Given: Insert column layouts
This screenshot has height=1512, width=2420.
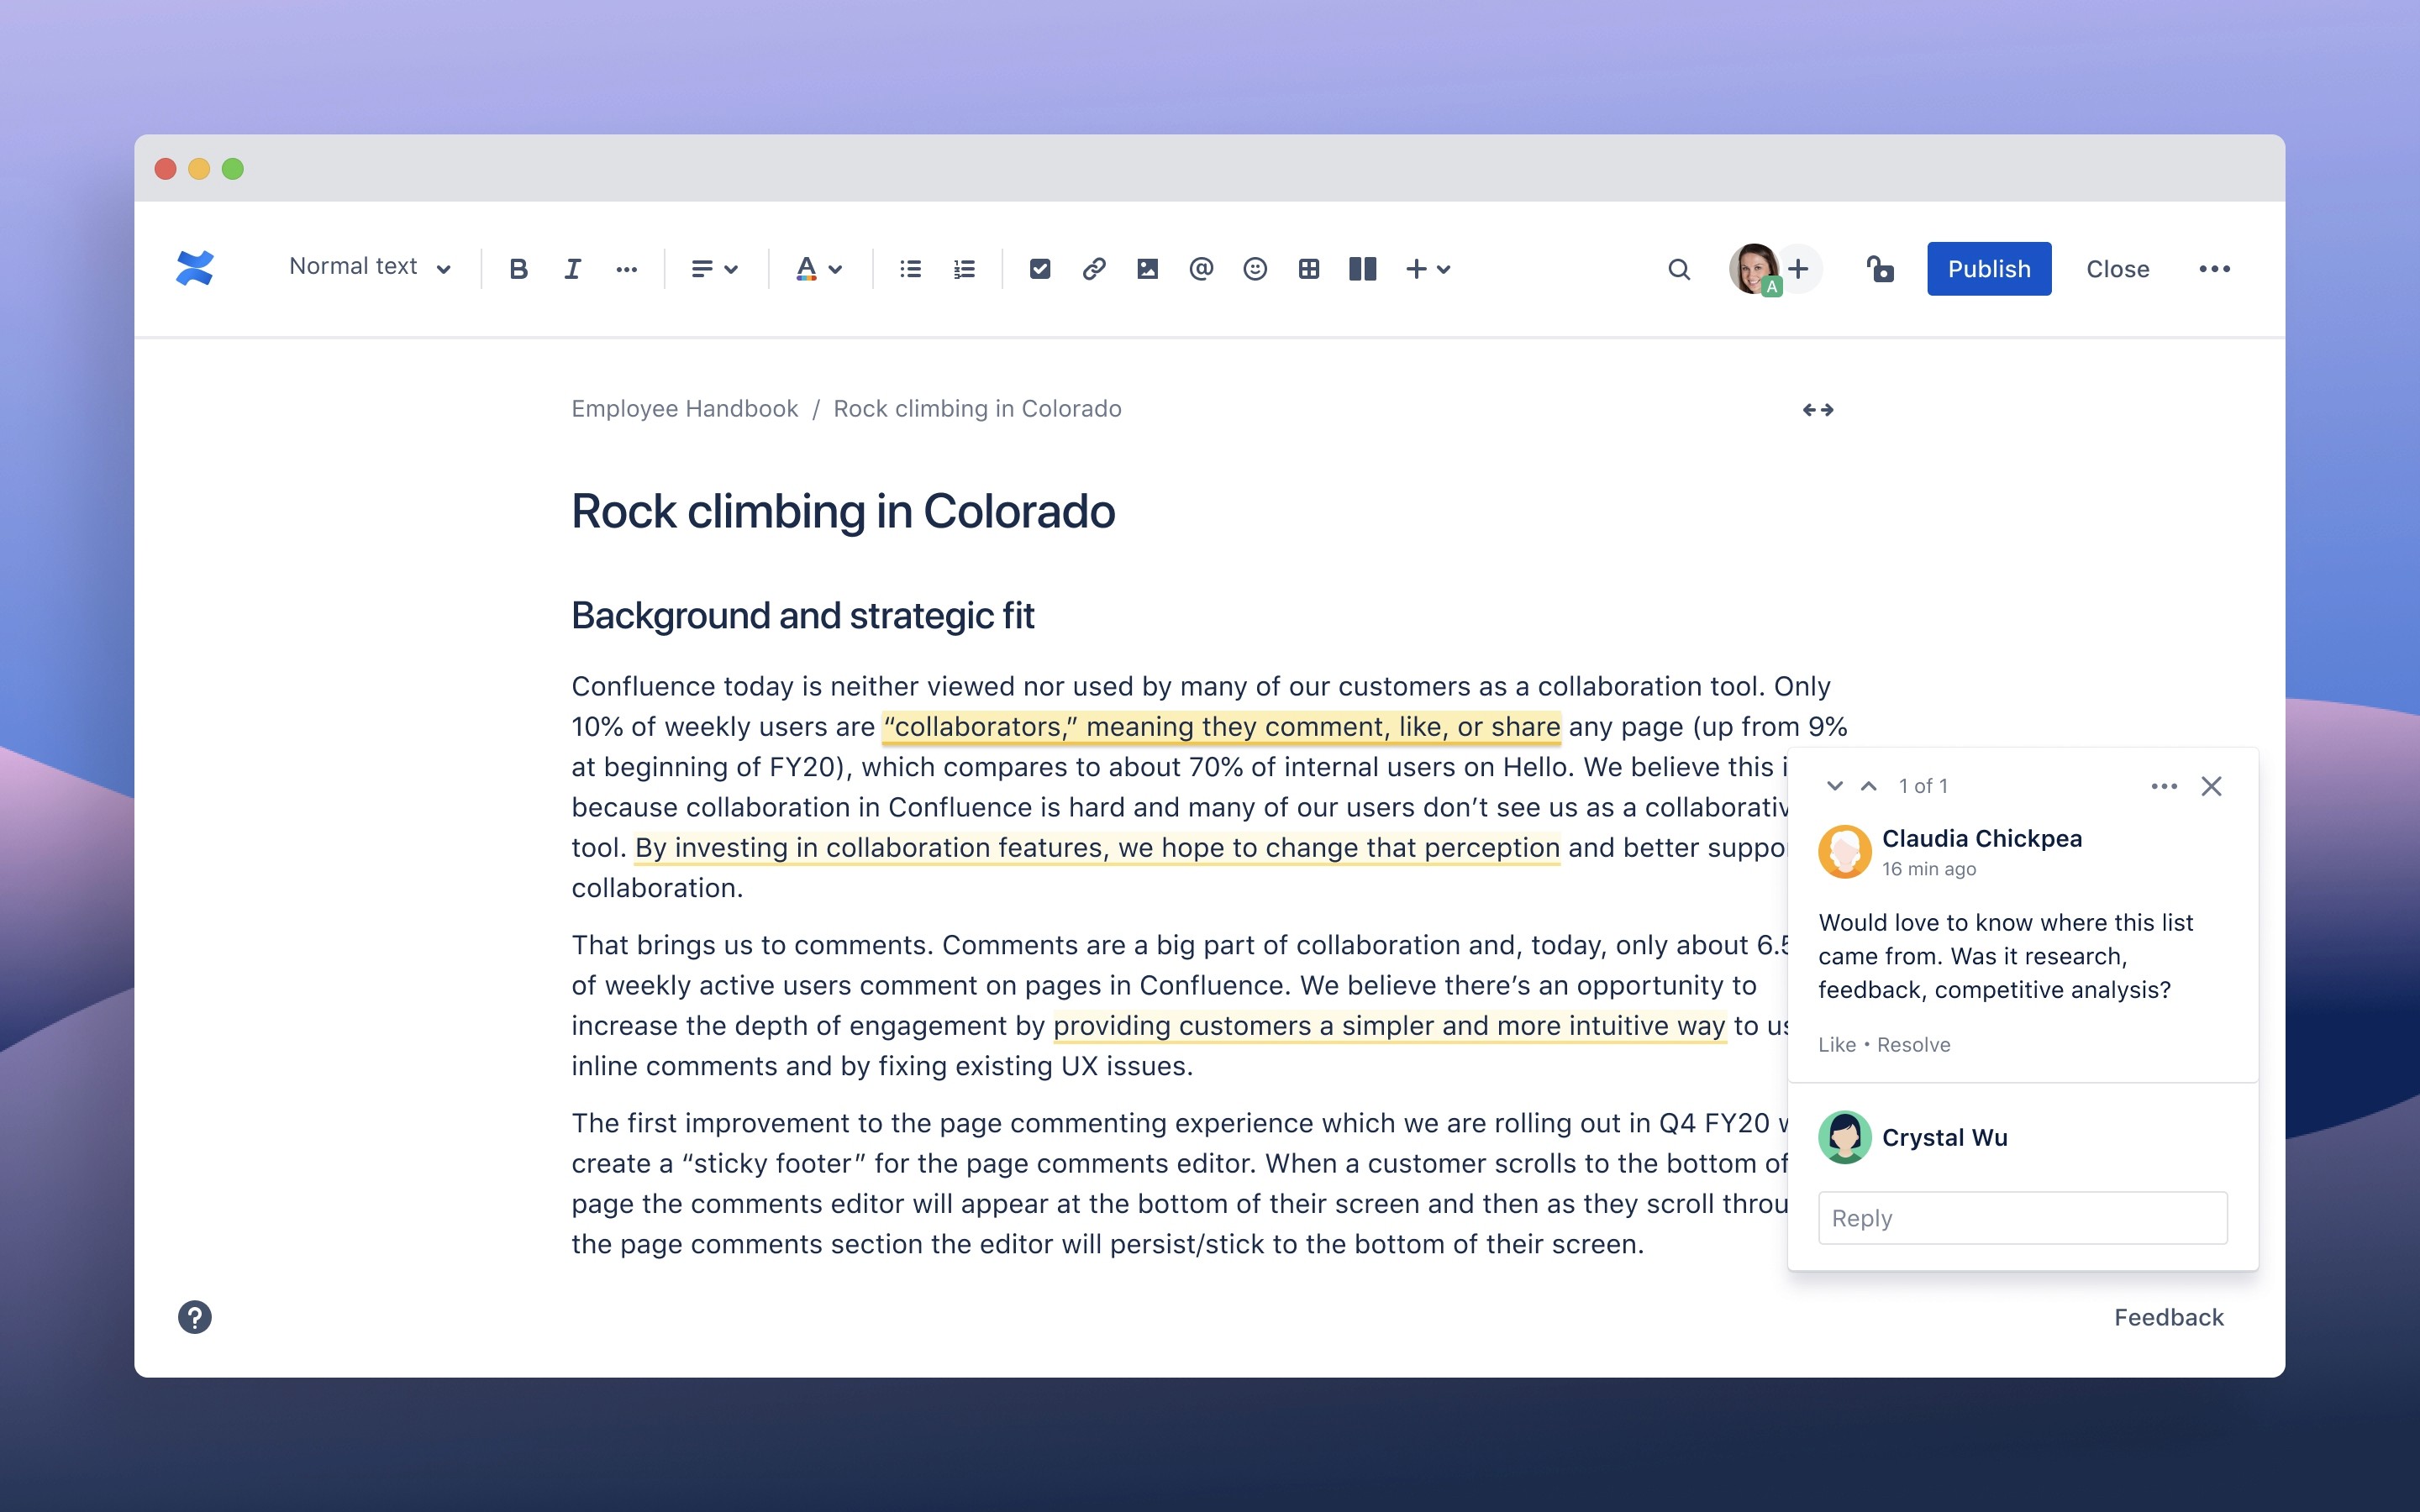Looking at the screenshot, I should tap(1362, 269).
